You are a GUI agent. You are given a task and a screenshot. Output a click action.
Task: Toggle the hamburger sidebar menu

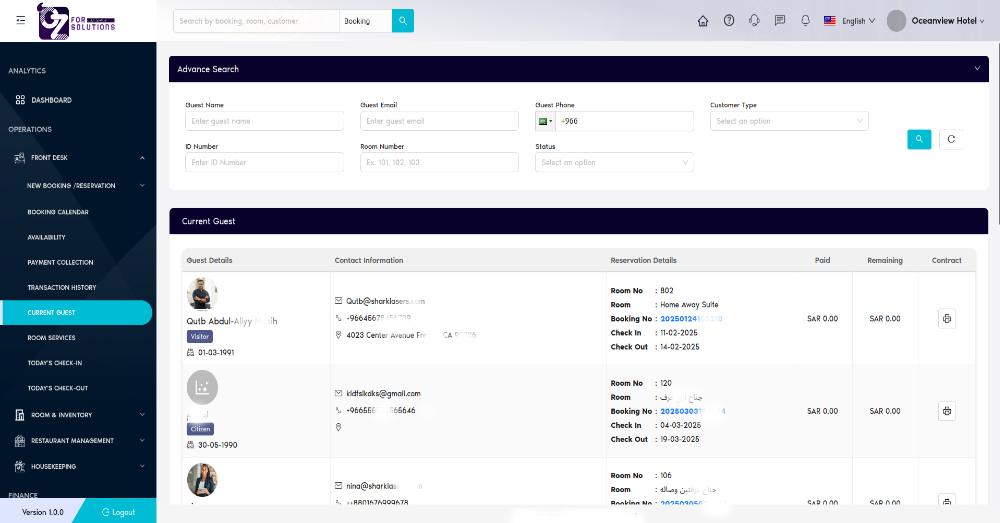click(x=21, y=20)
